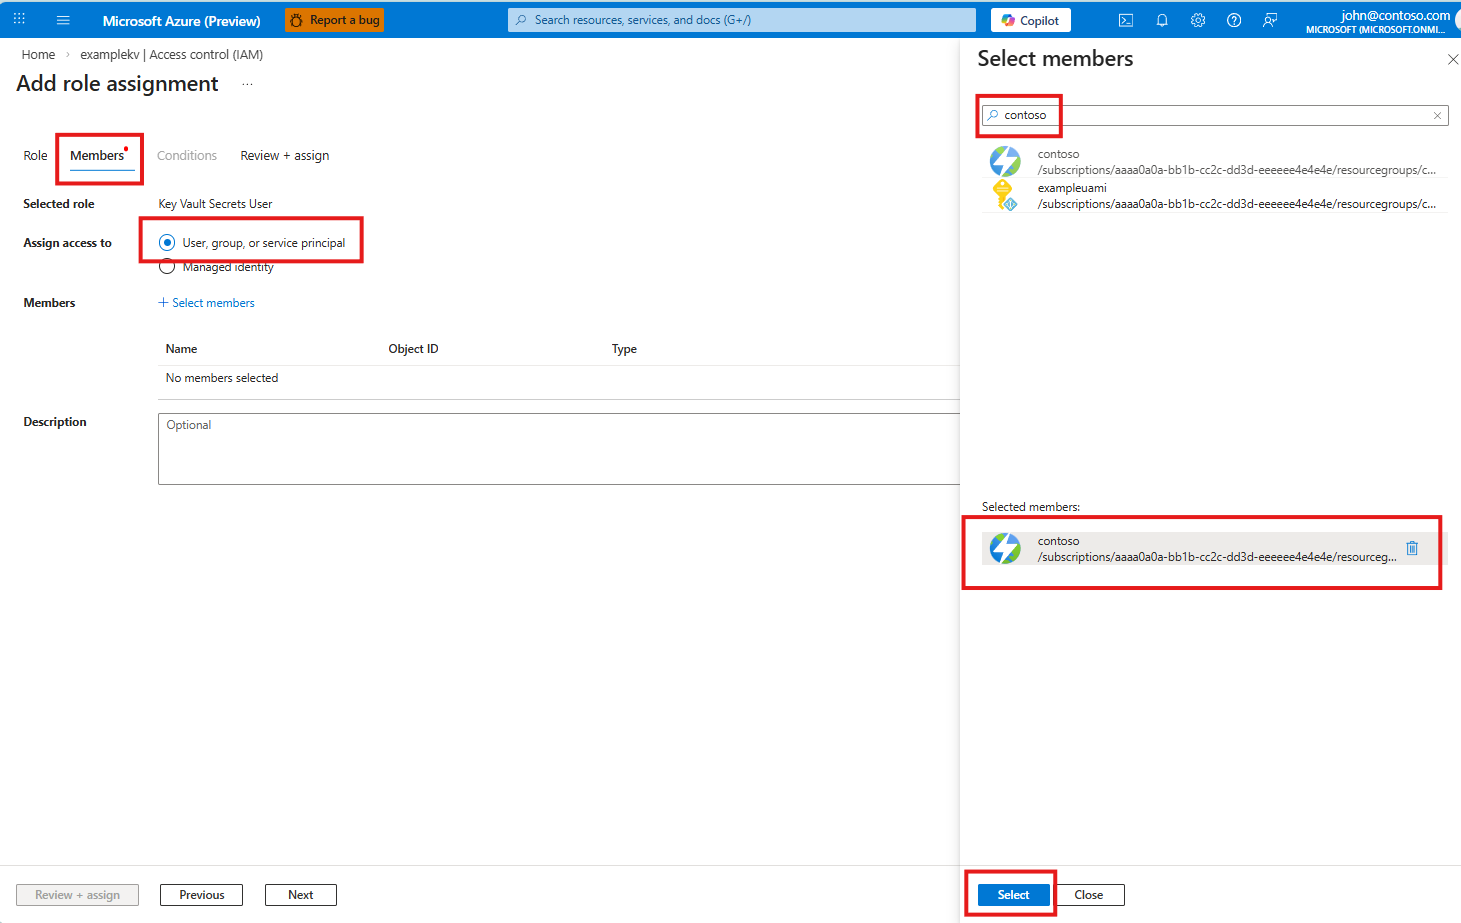Screen dimensions: 1461x923
Task: Go to Home breadcrumb
Action: coord(38,55)
